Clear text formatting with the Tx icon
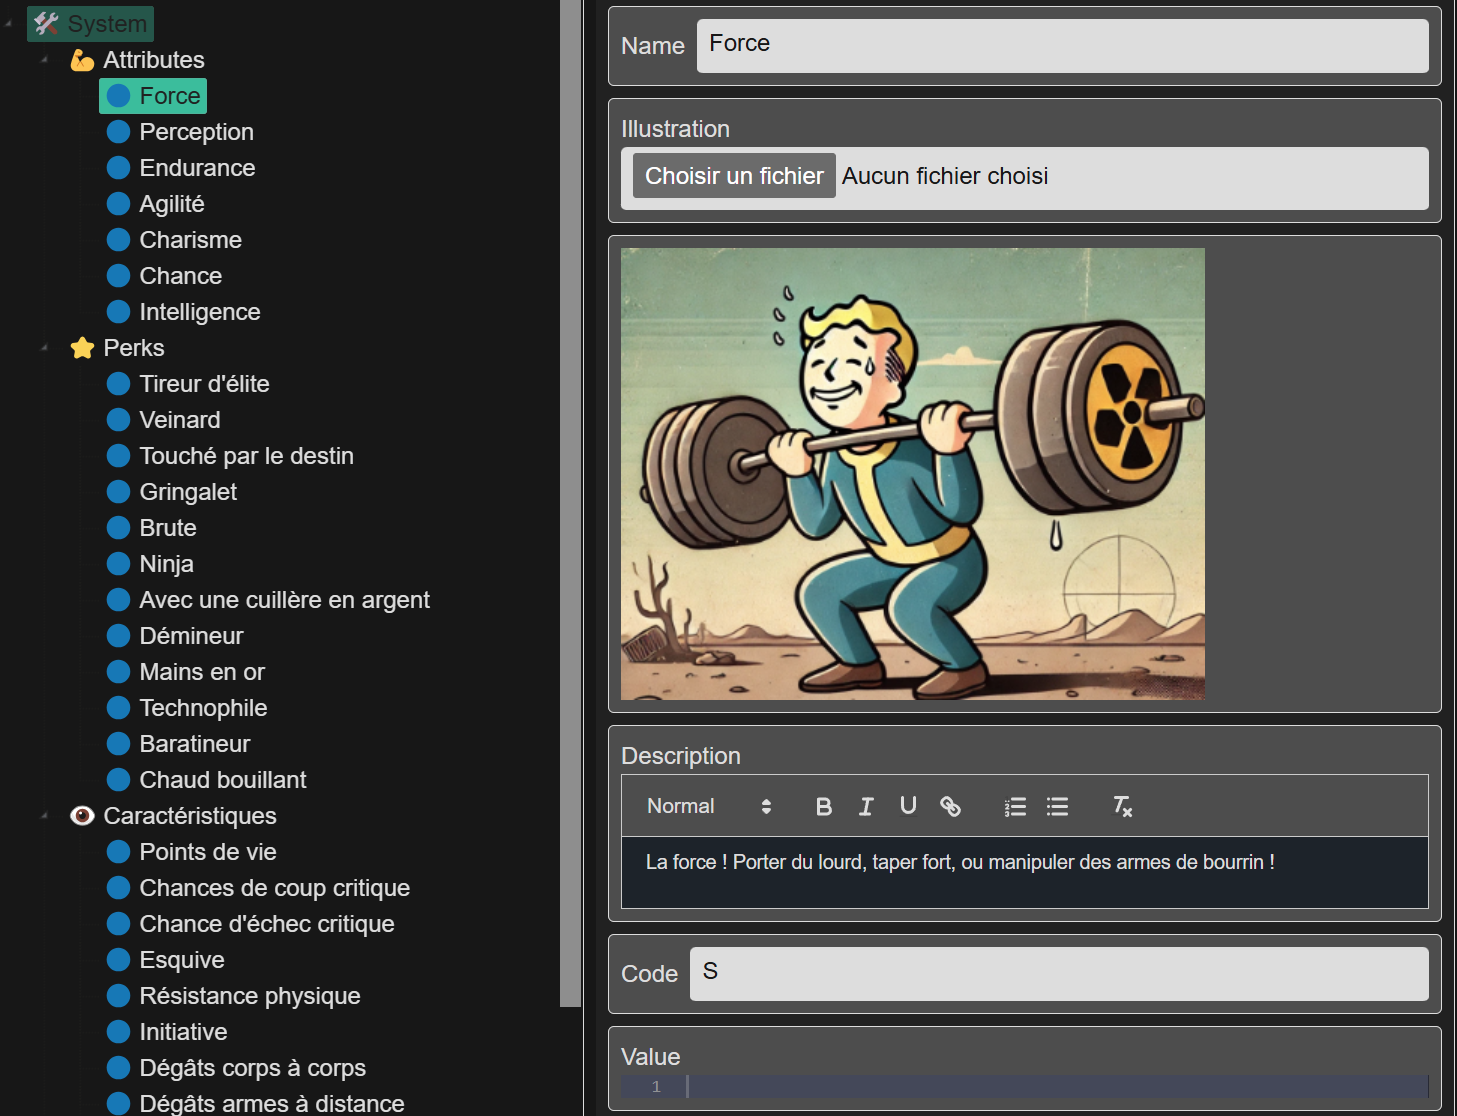This screenshot has width=1457, height=1116. pos(1122,806)
